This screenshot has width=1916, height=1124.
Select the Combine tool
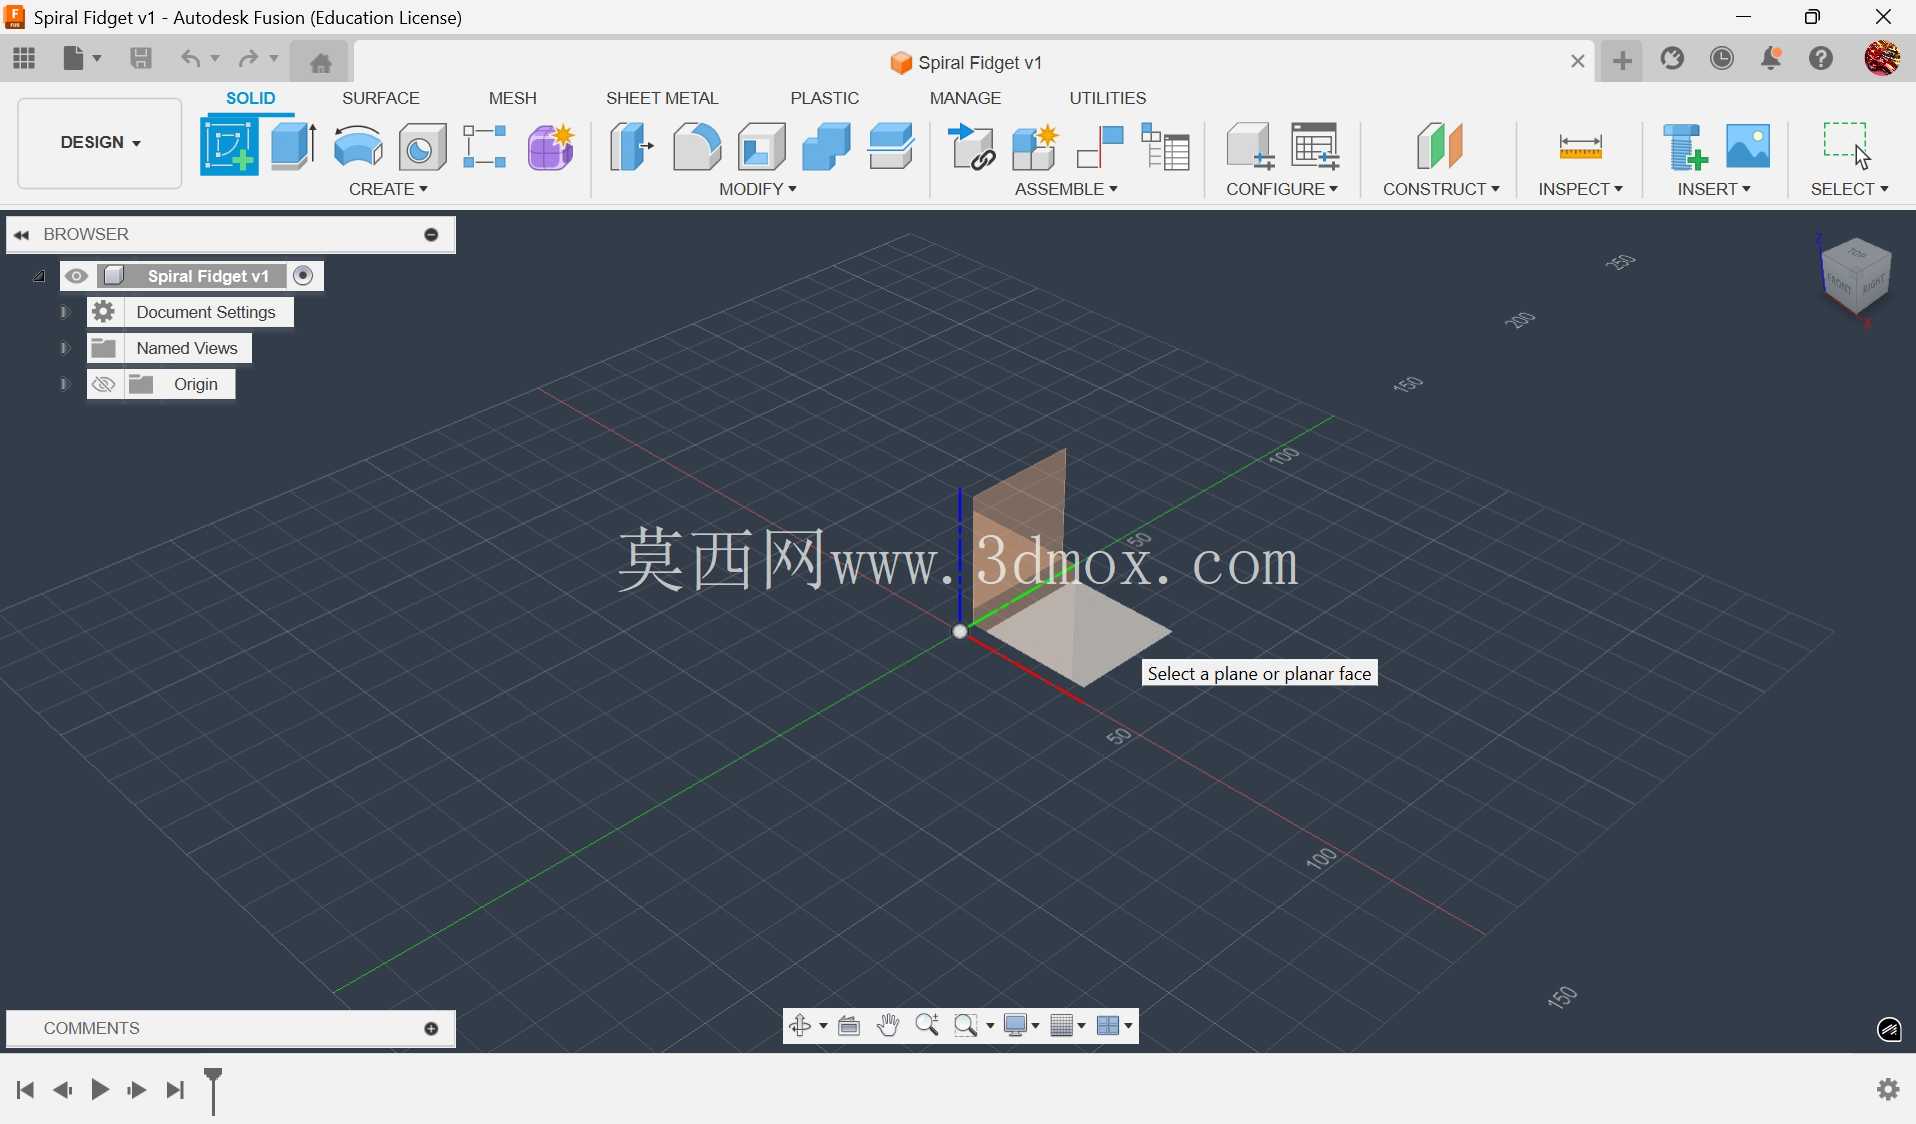point(826,147)
